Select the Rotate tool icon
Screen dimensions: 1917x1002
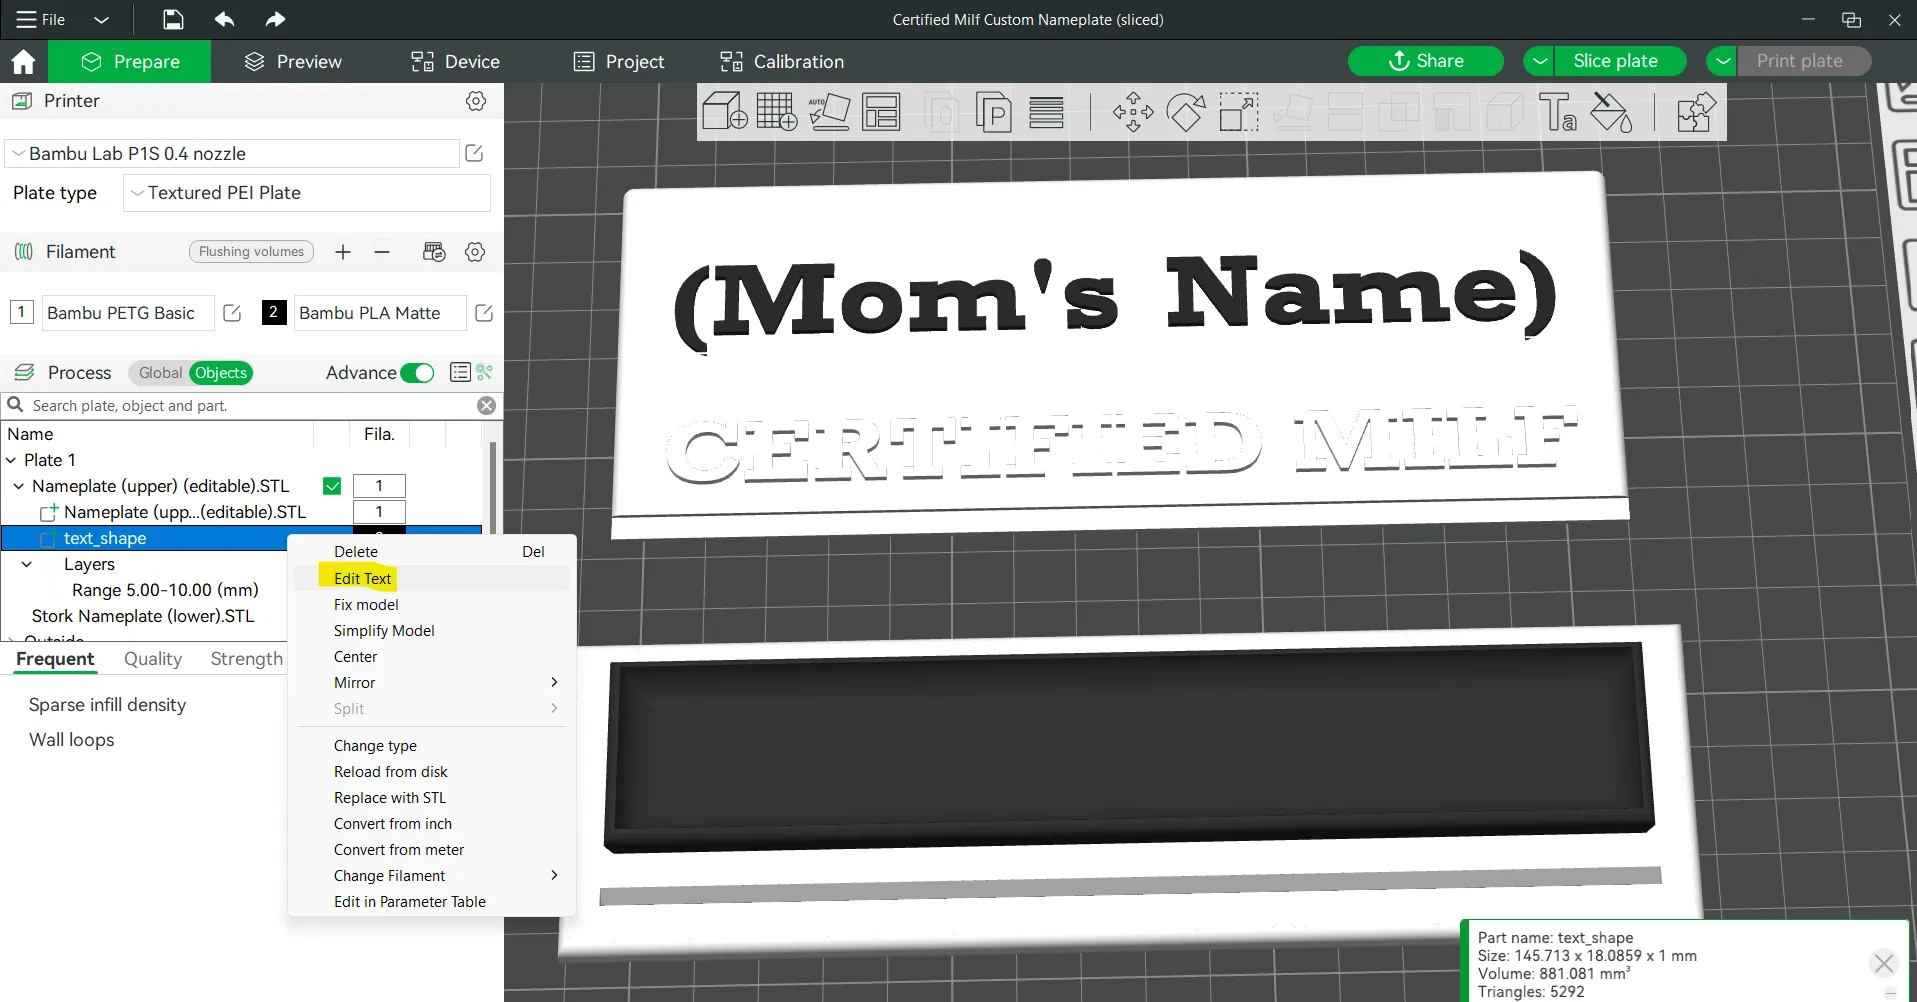1186,112
